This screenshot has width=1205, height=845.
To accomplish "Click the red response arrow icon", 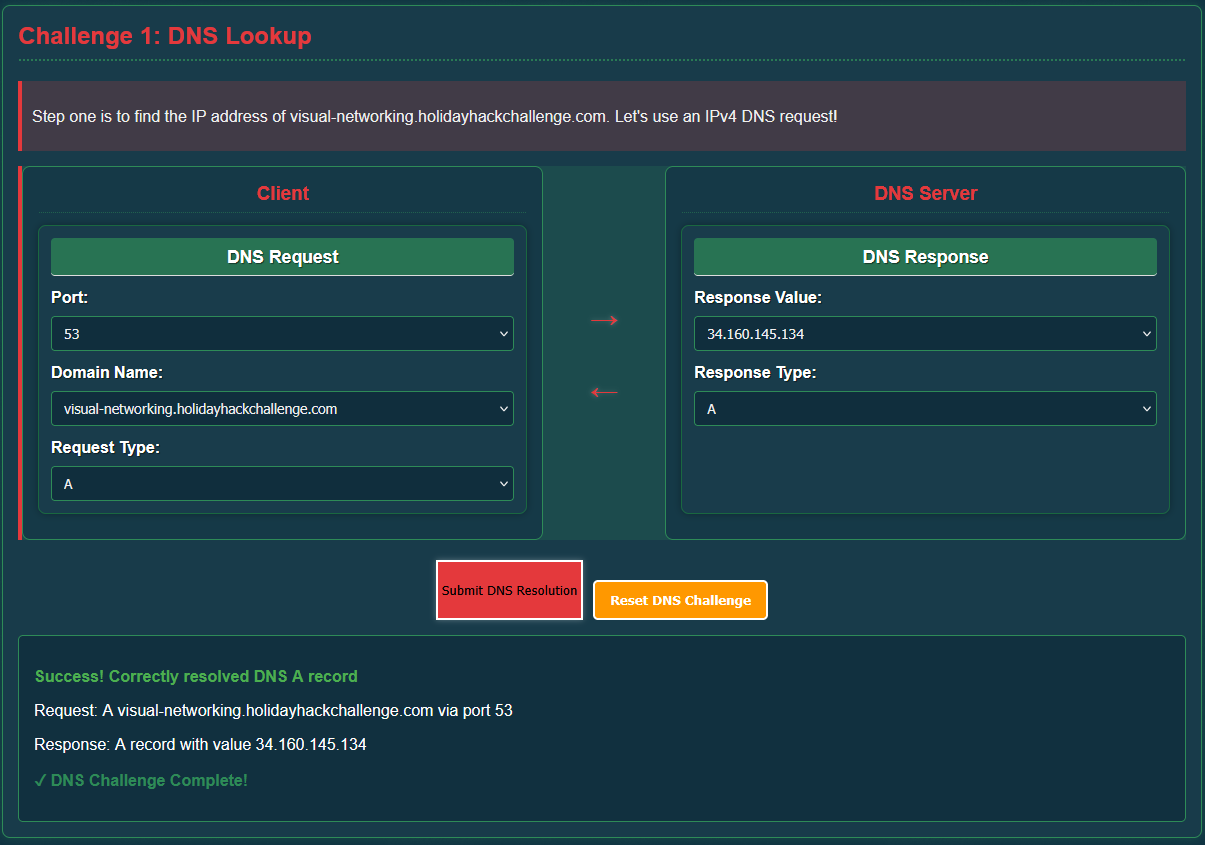I will pos(604,392).
